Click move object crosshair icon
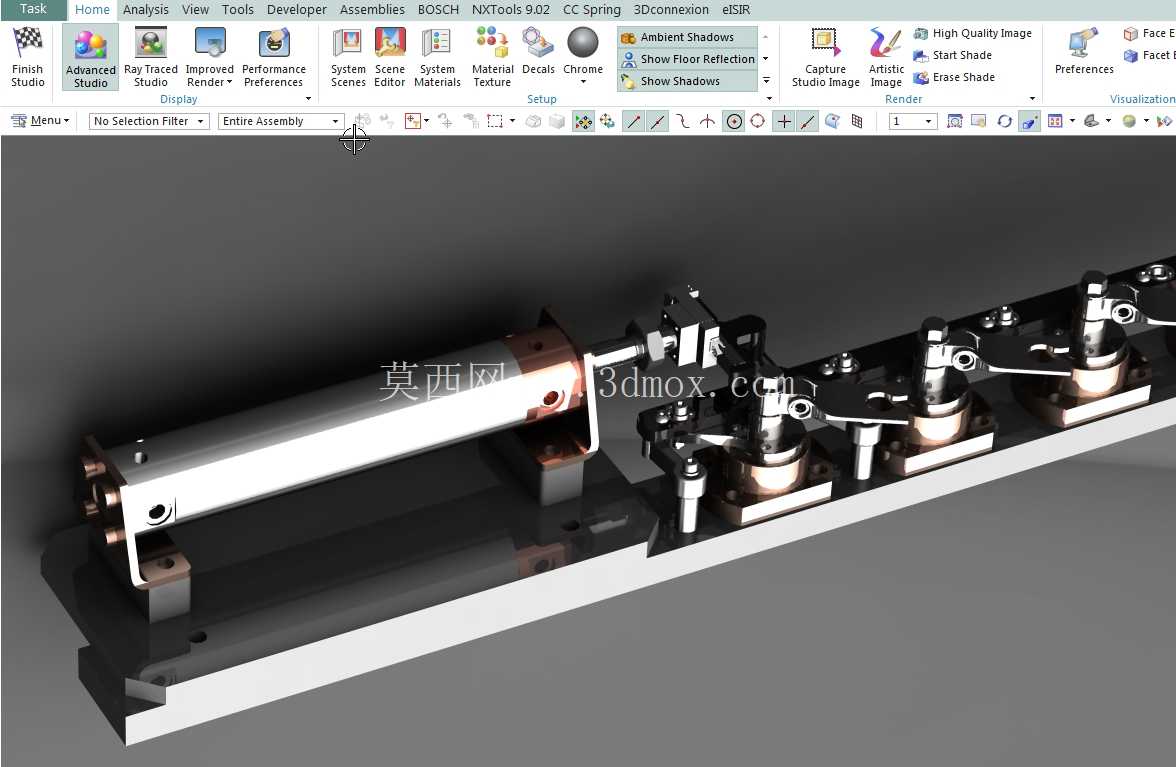The image size is (1176, 767). 608,121
